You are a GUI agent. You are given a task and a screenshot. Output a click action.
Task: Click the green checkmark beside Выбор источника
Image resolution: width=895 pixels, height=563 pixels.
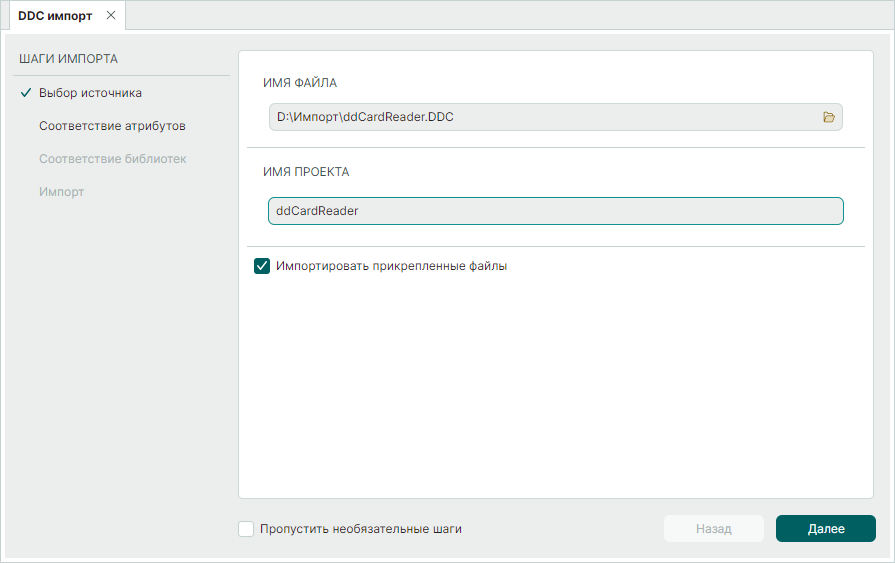coord(26,93)
